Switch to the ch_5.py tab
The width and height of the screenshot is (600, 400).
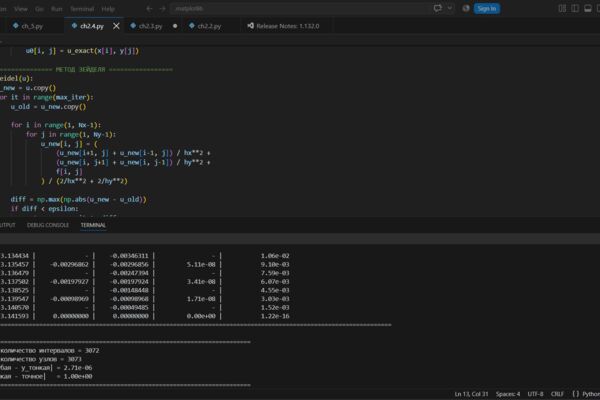tap(32, 26)
